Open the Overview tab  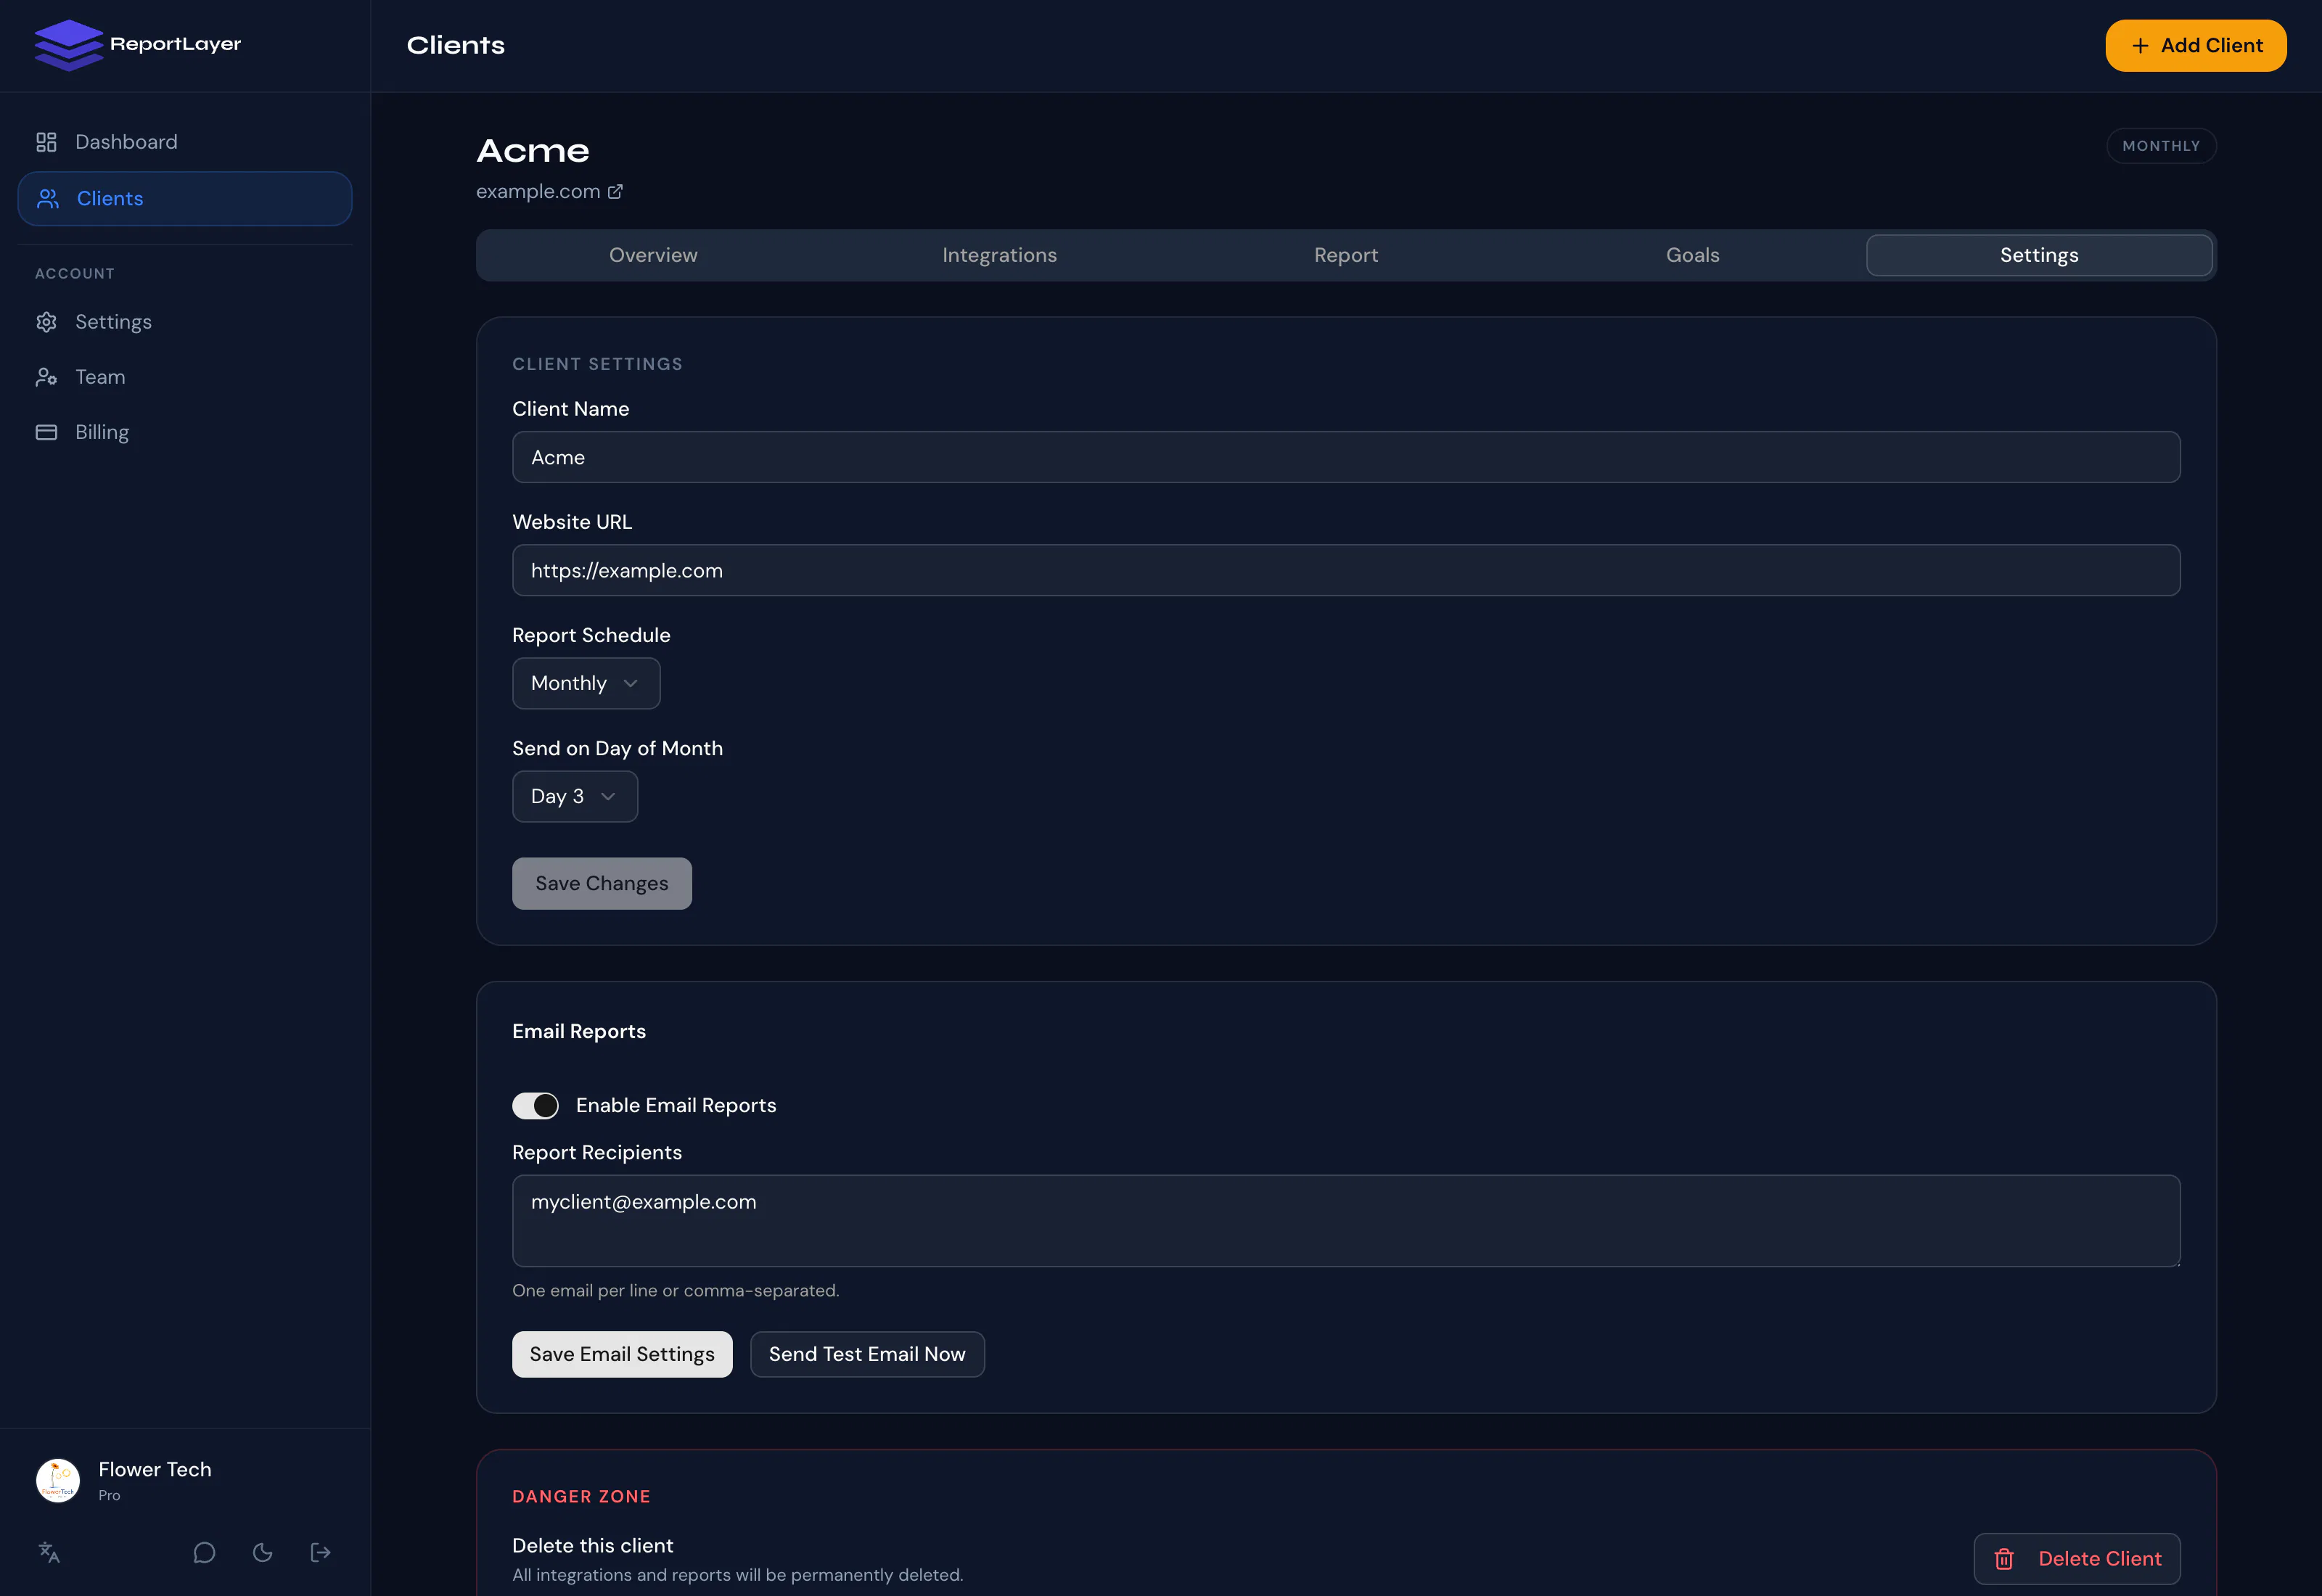coord(653,255)
